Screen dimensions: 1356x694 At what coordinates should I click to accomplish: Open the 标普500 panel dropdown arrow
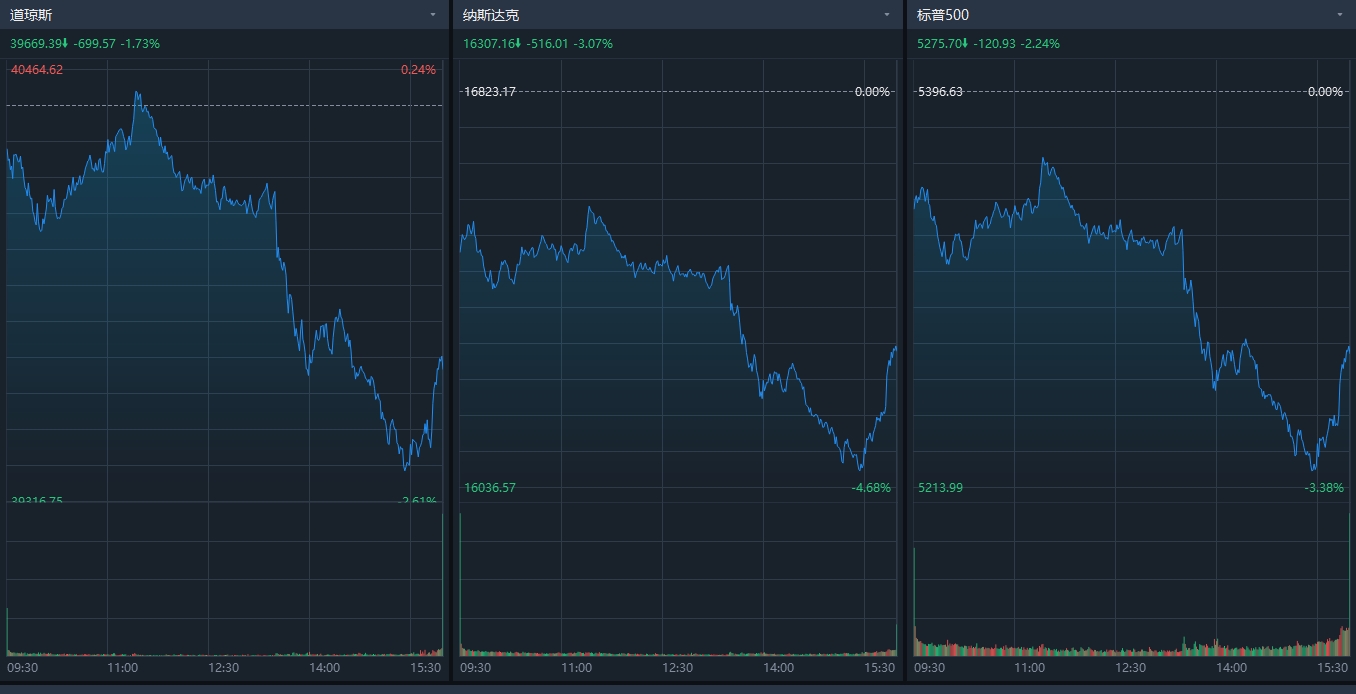(1340, 15)
